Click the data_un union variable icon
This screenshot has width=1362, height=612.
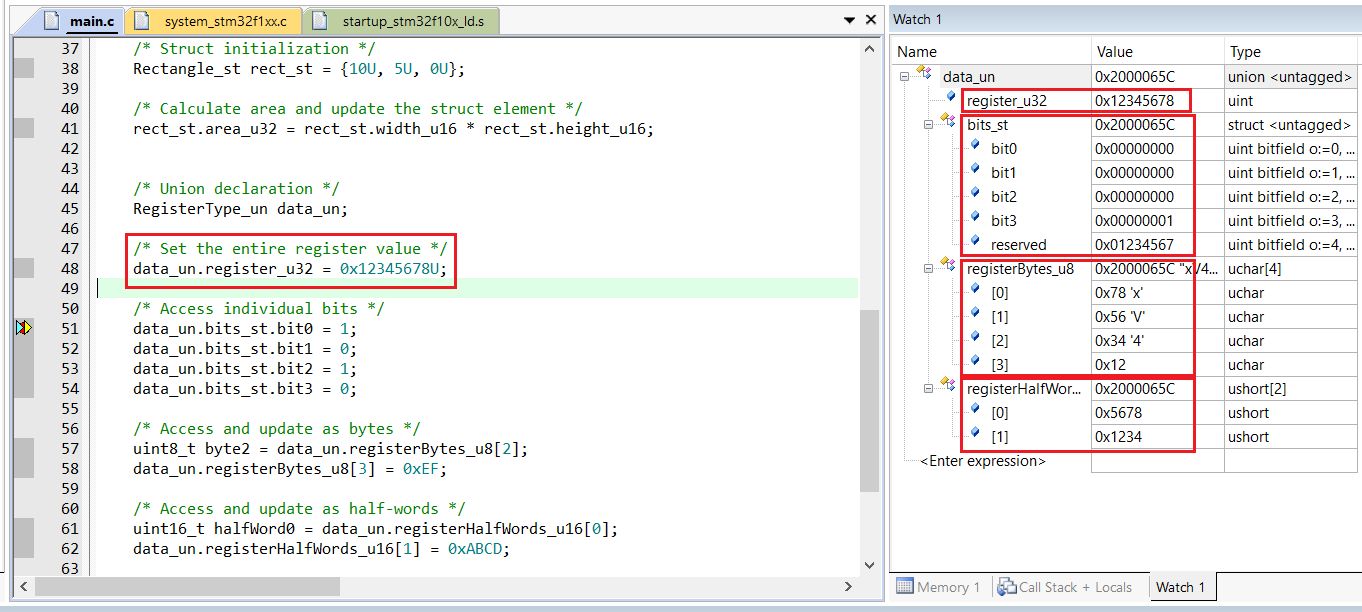pyautogui.click(x=924, y=75)
